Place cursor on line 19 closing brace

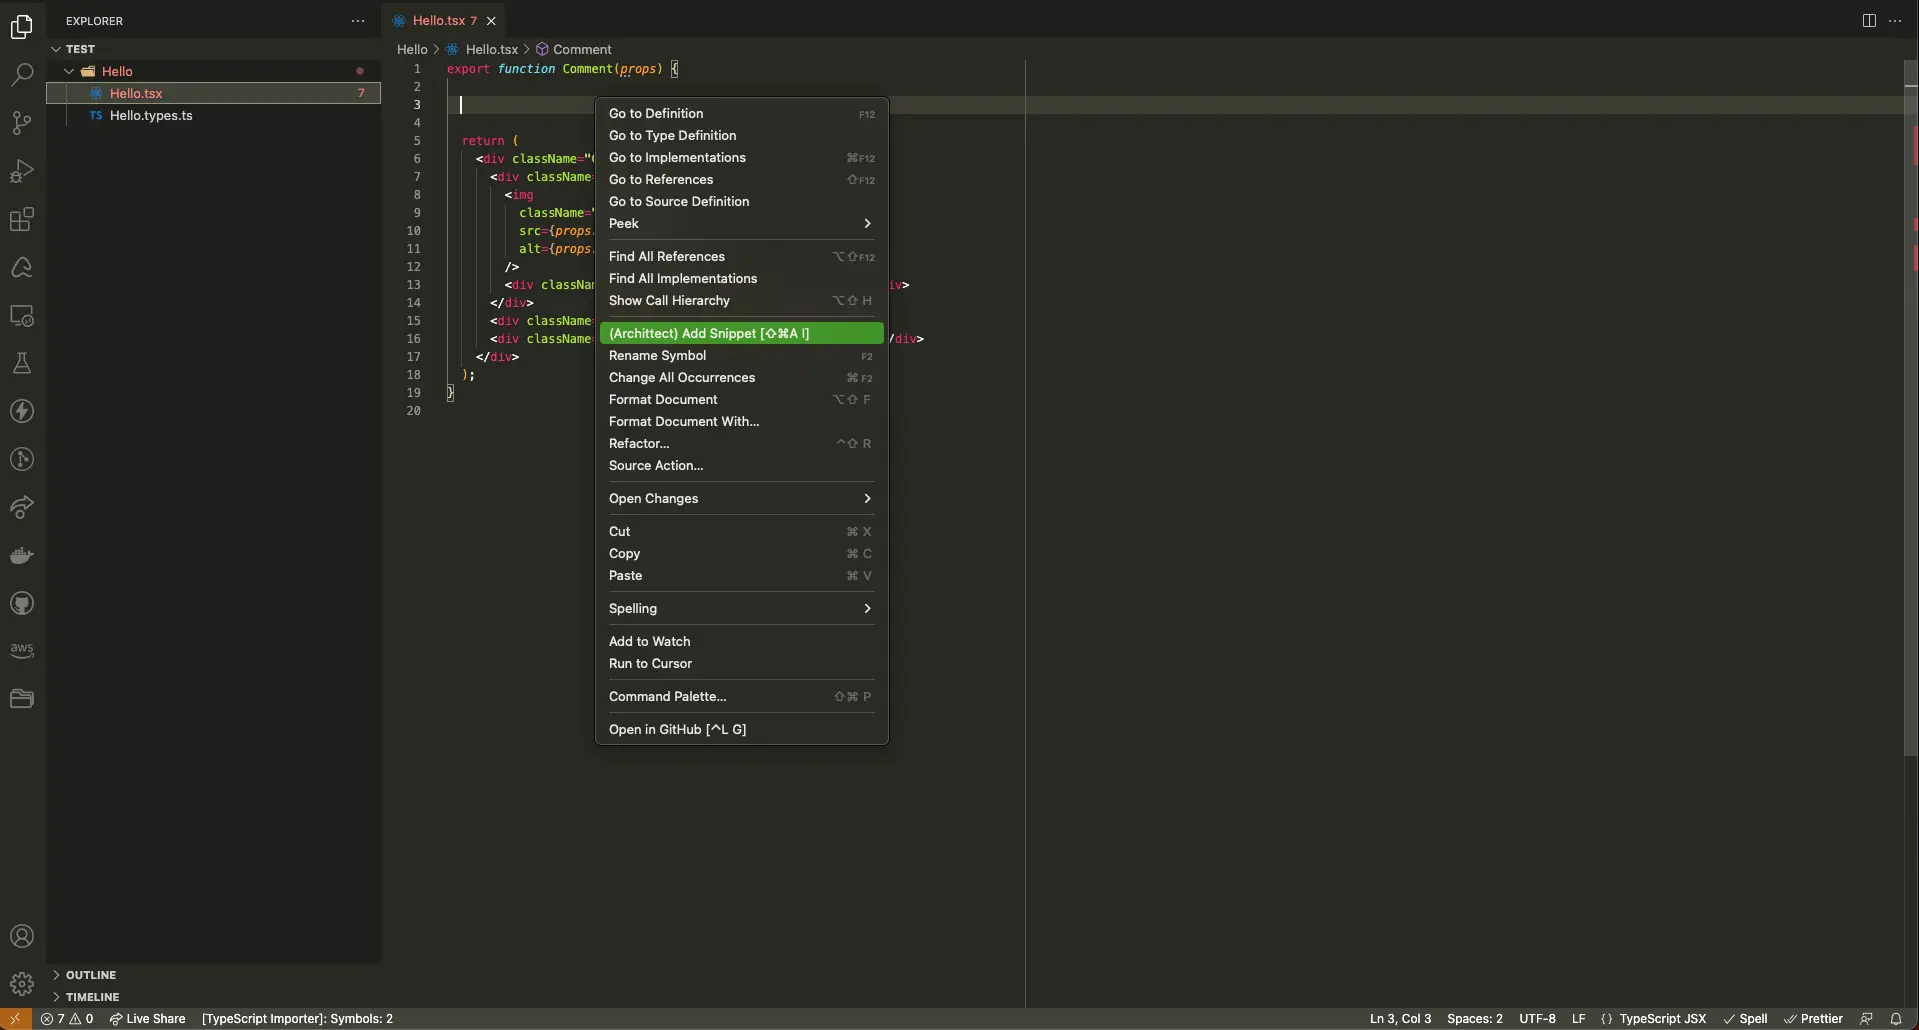pos(450,393)
